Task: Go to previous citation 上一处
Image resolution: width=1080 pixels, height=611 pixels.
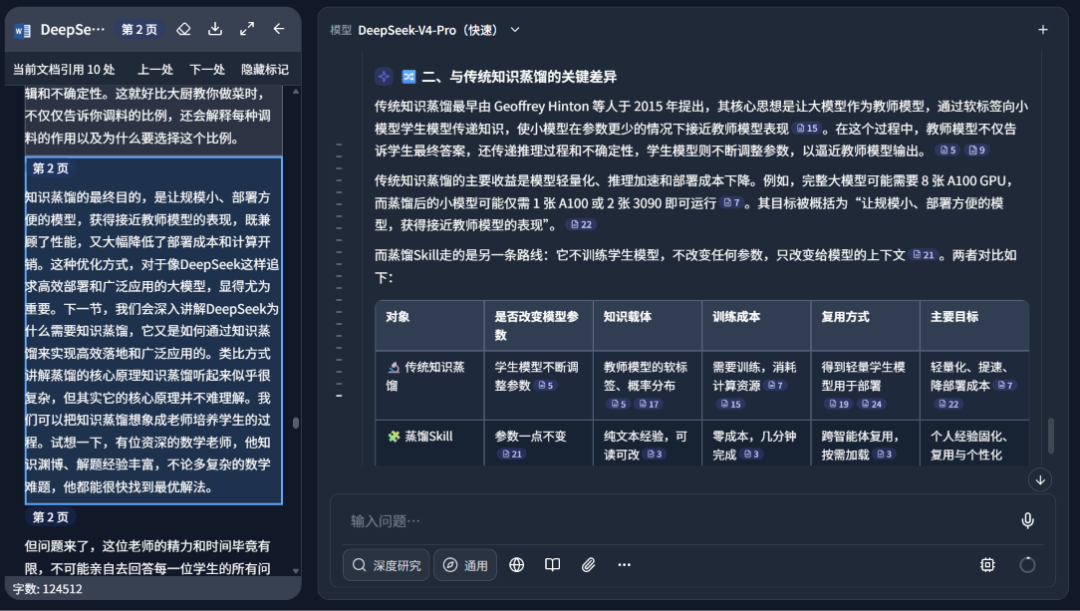Action: pos(155,70)
